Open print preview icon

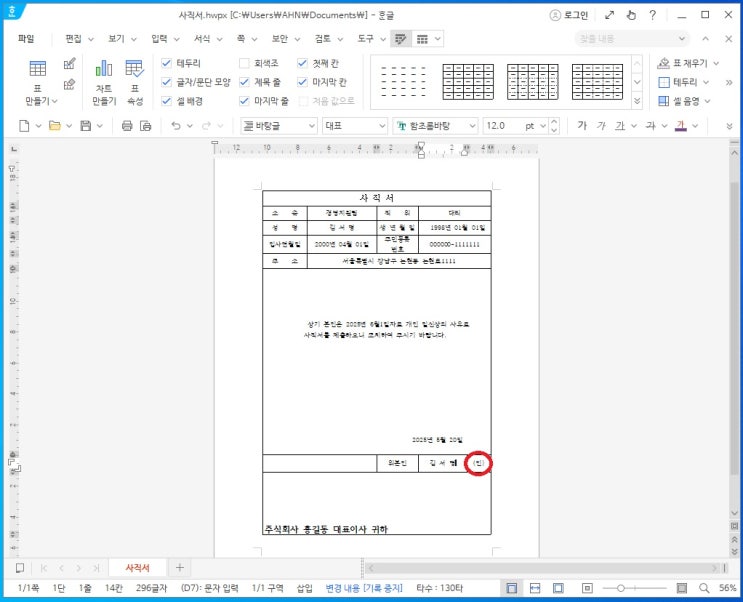(145, 126)
